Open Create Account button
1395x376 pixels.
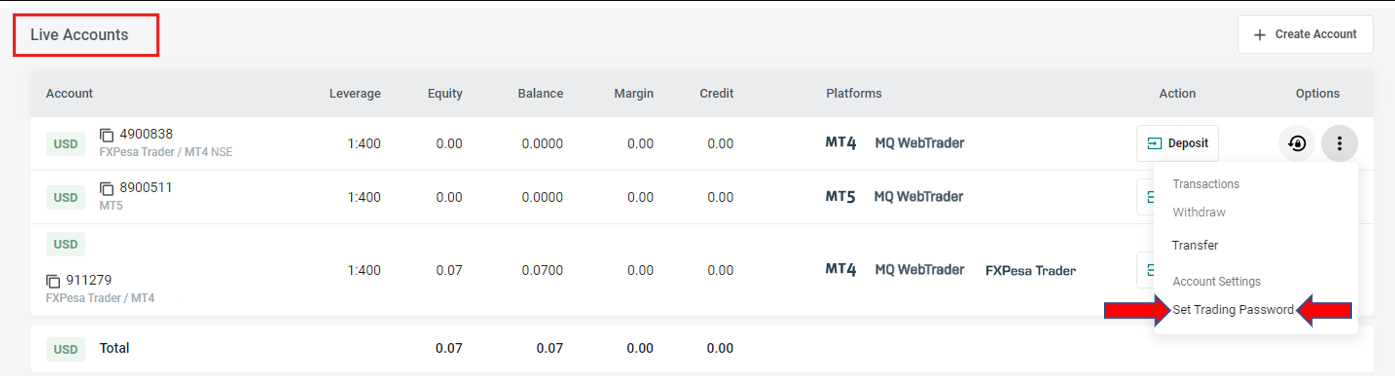click(1305, 34)
